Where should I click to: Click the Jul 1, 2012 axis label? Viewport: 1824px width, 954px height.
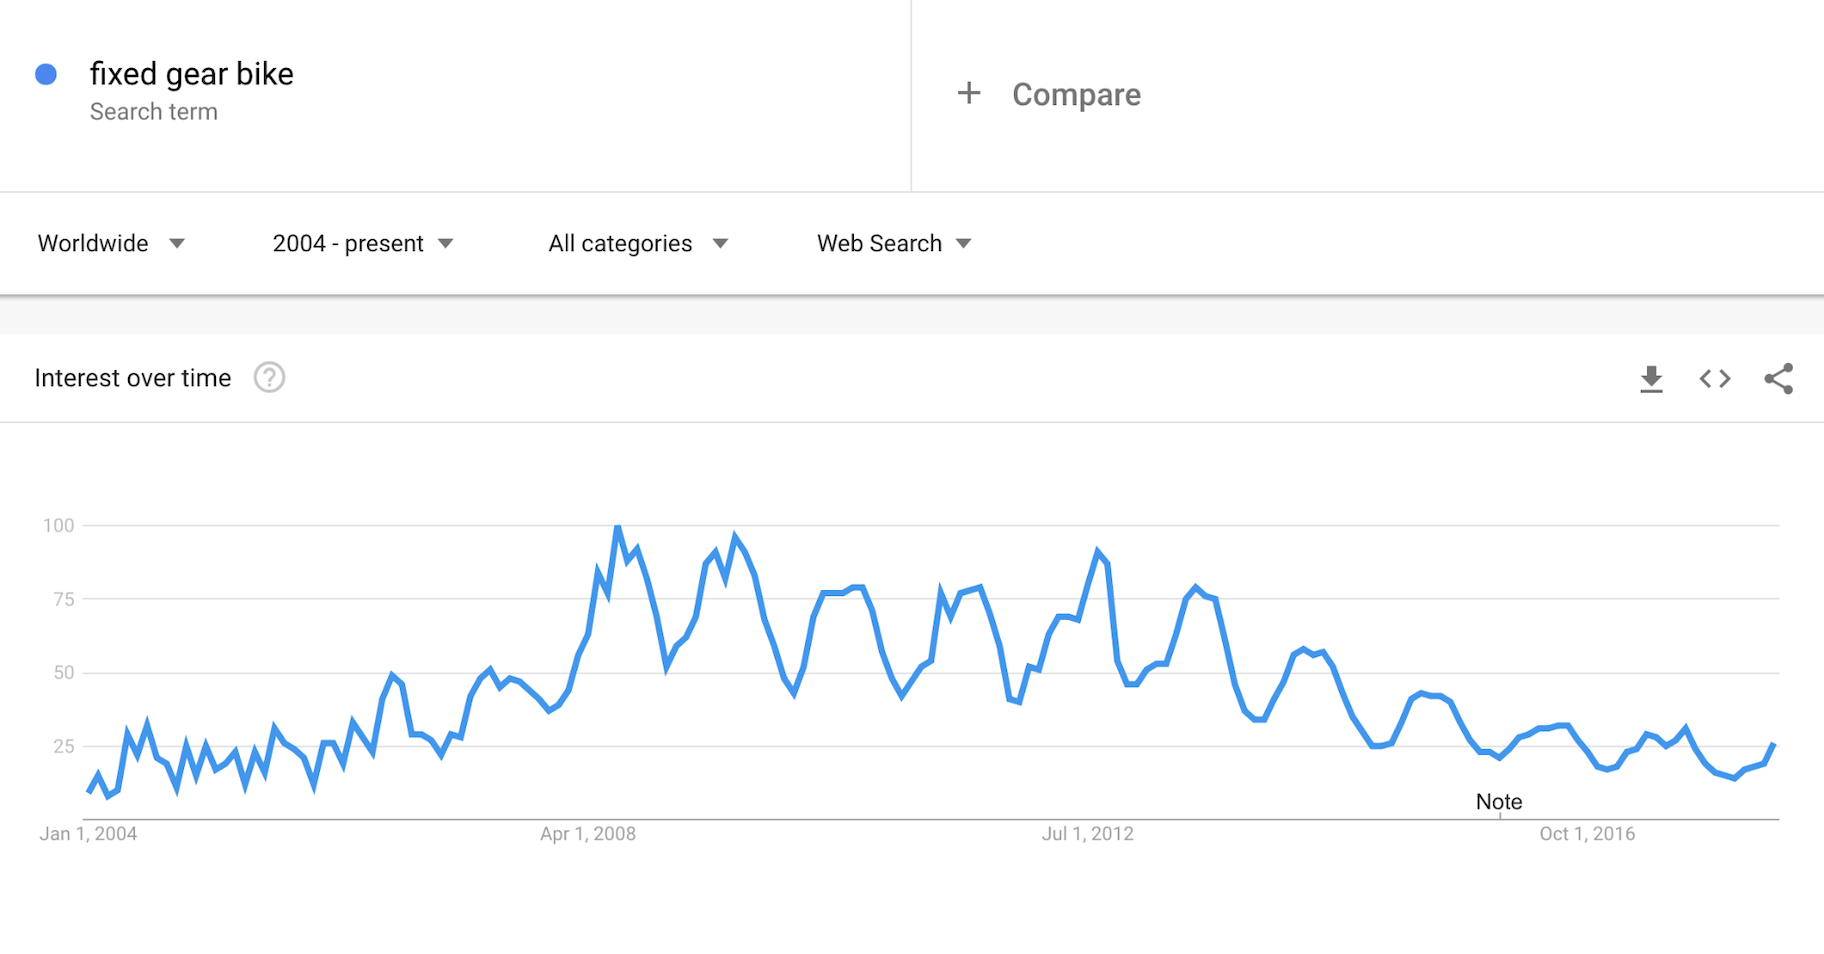coord(1087,834)
